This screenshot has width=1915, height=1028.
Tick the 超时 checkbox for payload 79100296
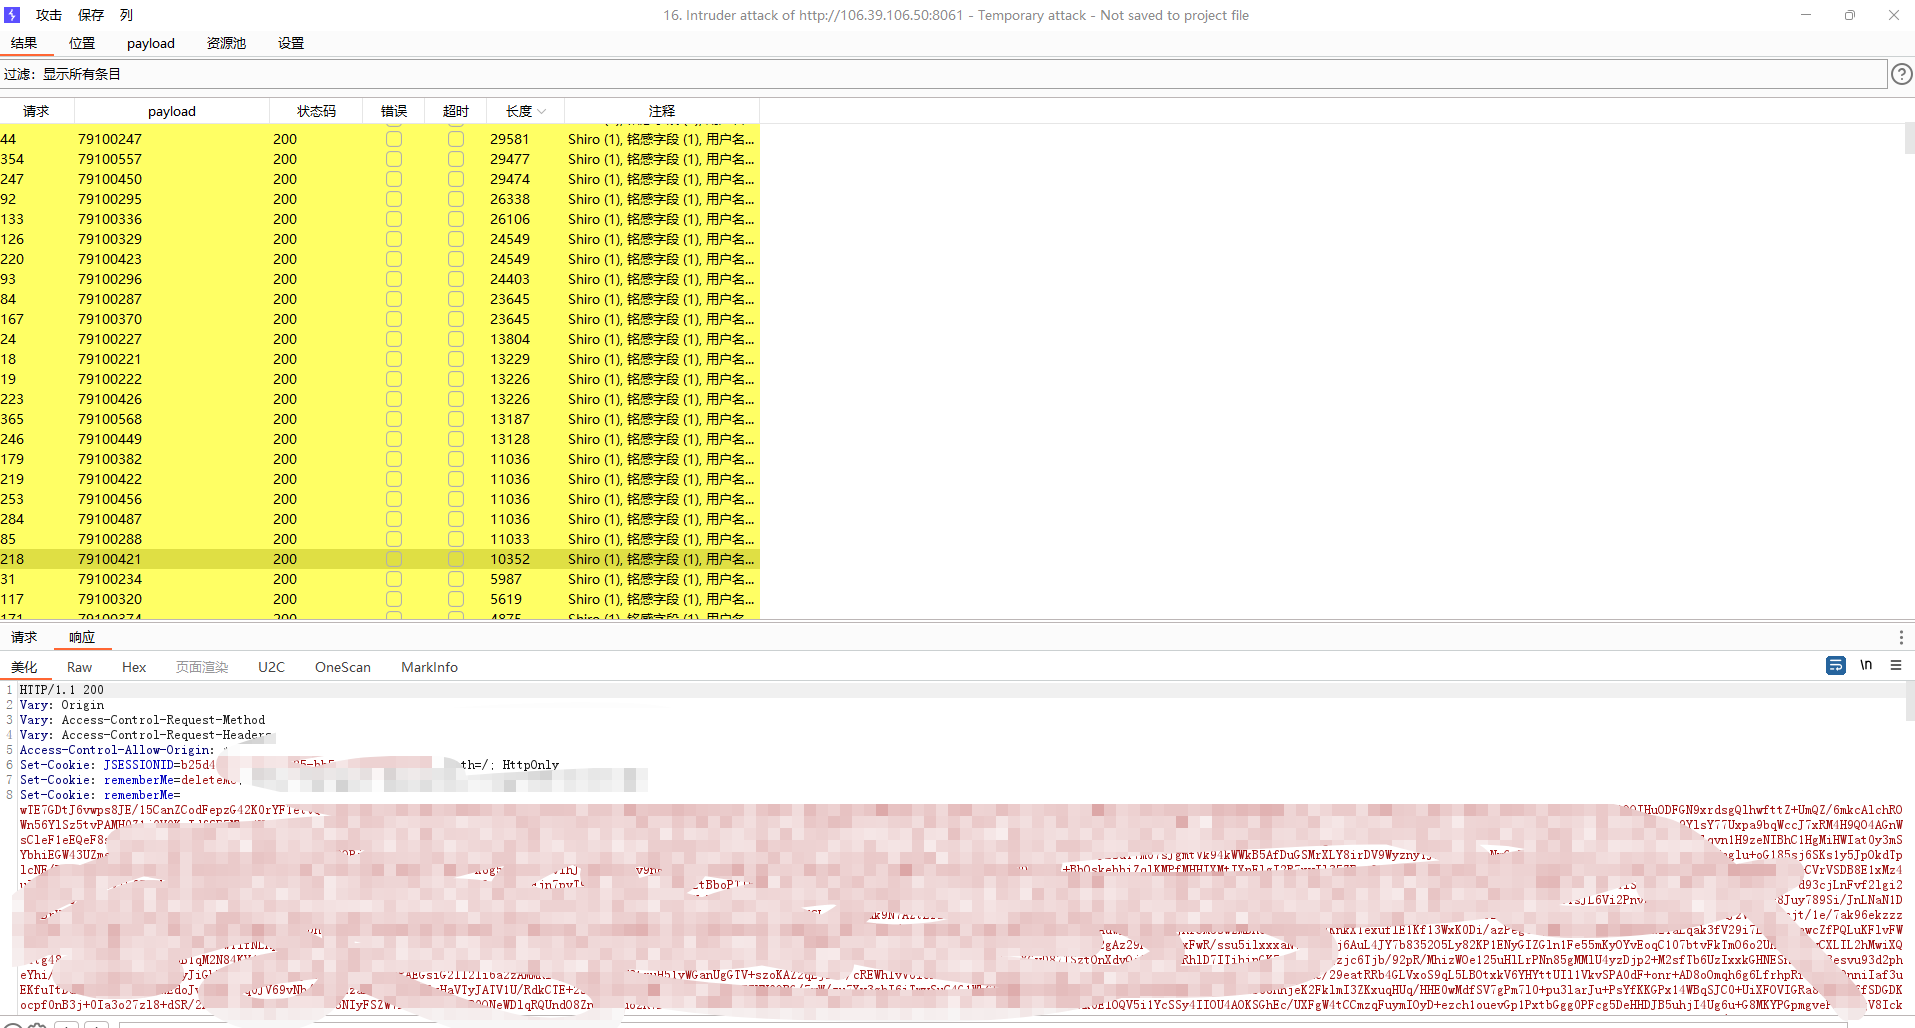456,279
